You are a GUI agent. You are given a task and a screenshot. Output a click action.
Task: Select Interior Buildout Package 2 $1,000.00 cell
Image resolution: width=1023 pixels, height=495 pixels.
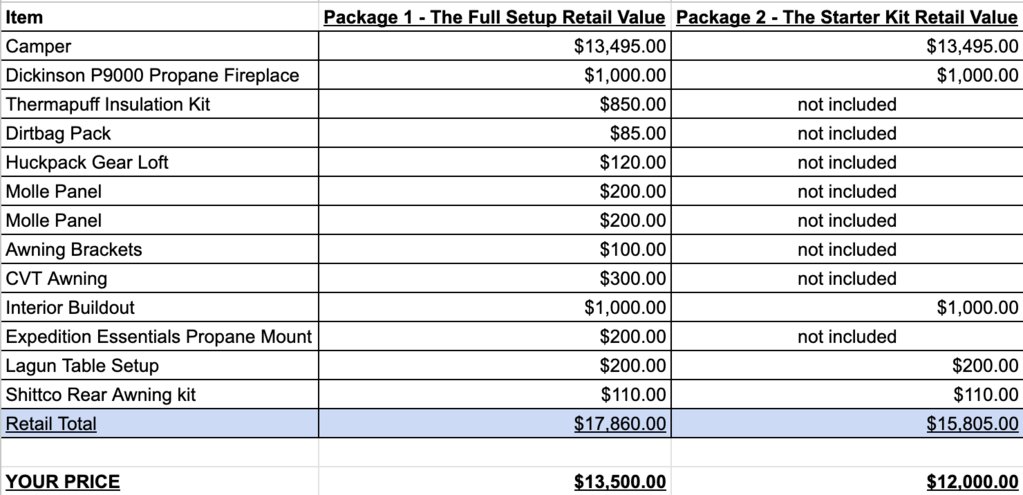point(847,307)
